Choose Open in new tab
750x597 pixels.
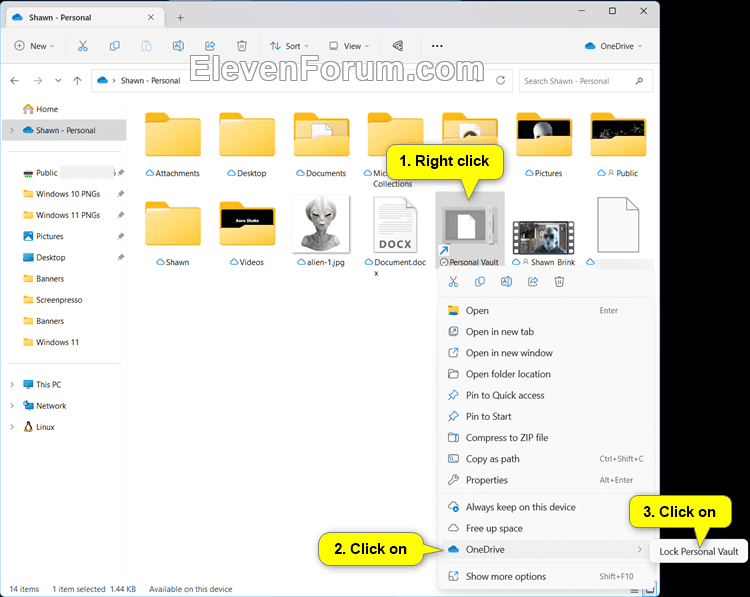pos(545,332)
